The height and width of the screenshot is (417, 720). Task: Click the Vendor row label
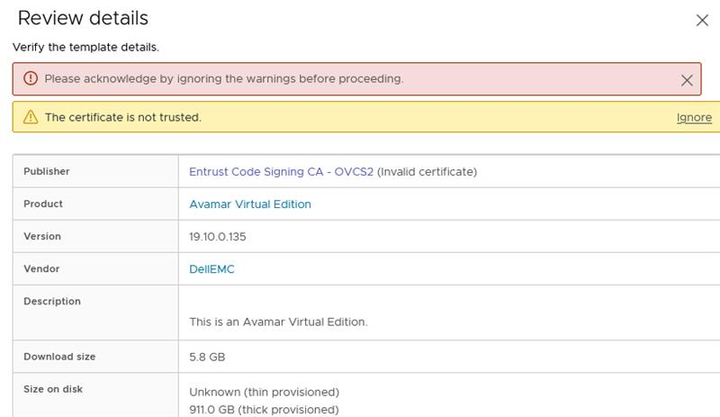[x=42, y=269]
